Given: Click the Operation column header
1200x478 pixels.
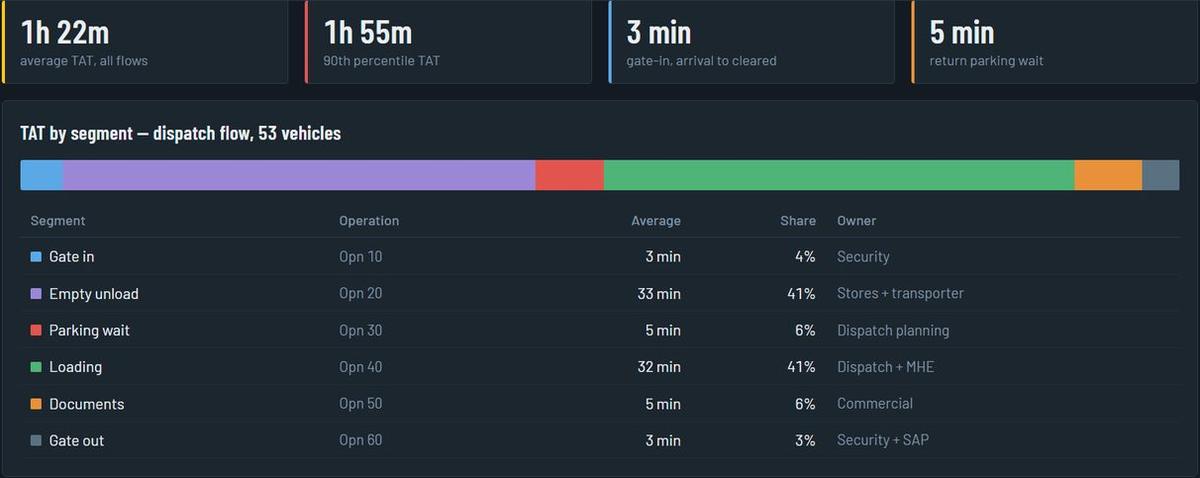Looking at the screenshot, I should [369, 221].
